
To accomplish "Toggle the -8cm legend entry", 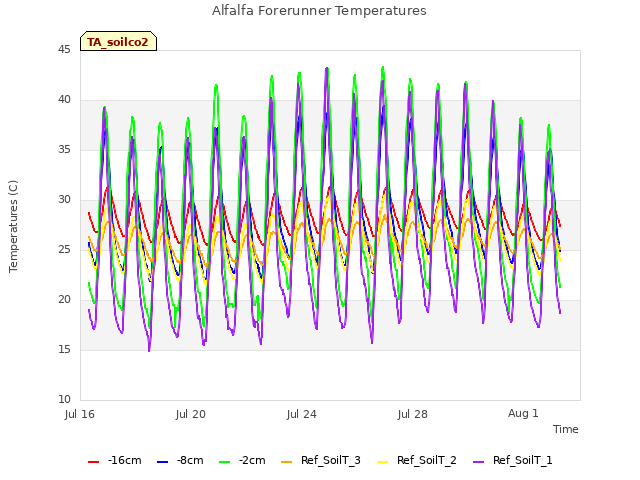I will pyautogui.click(x=180, y=461).
